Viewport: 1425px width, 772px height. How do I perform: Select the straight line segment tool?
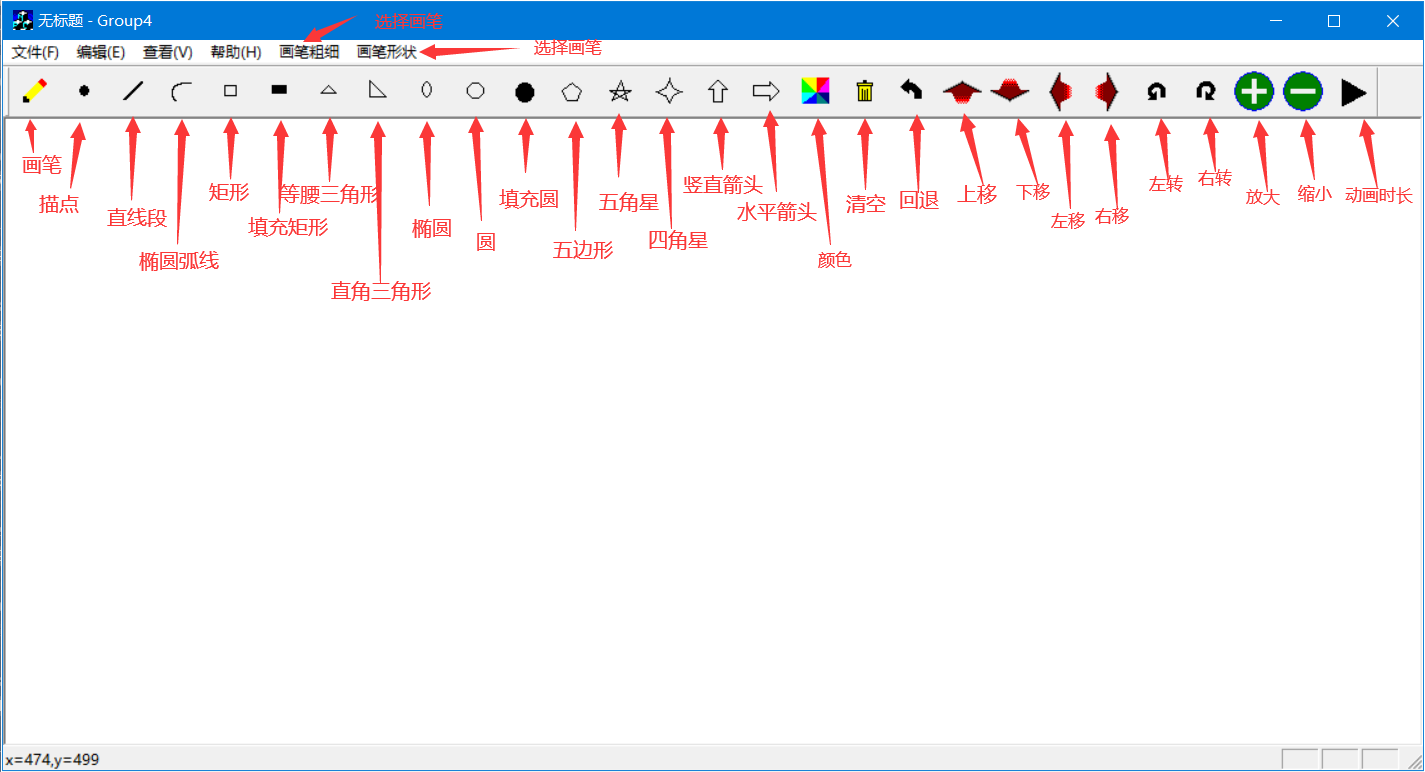(x=133, y=92)
